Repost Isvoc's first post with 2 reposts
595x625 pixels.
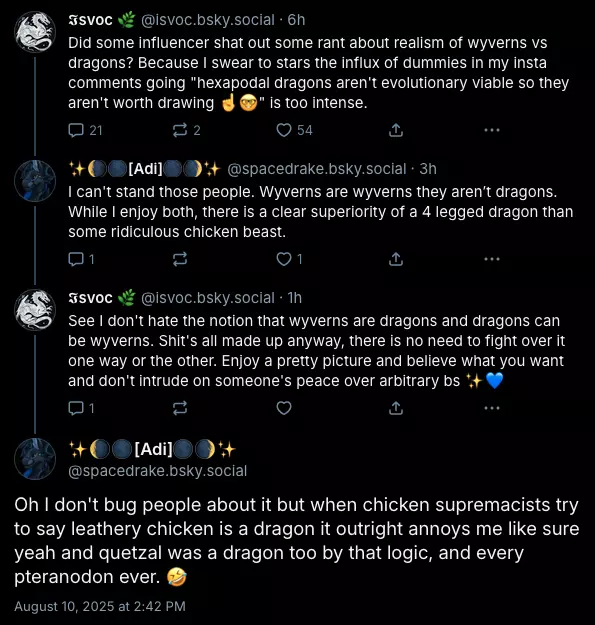(186, 130)
